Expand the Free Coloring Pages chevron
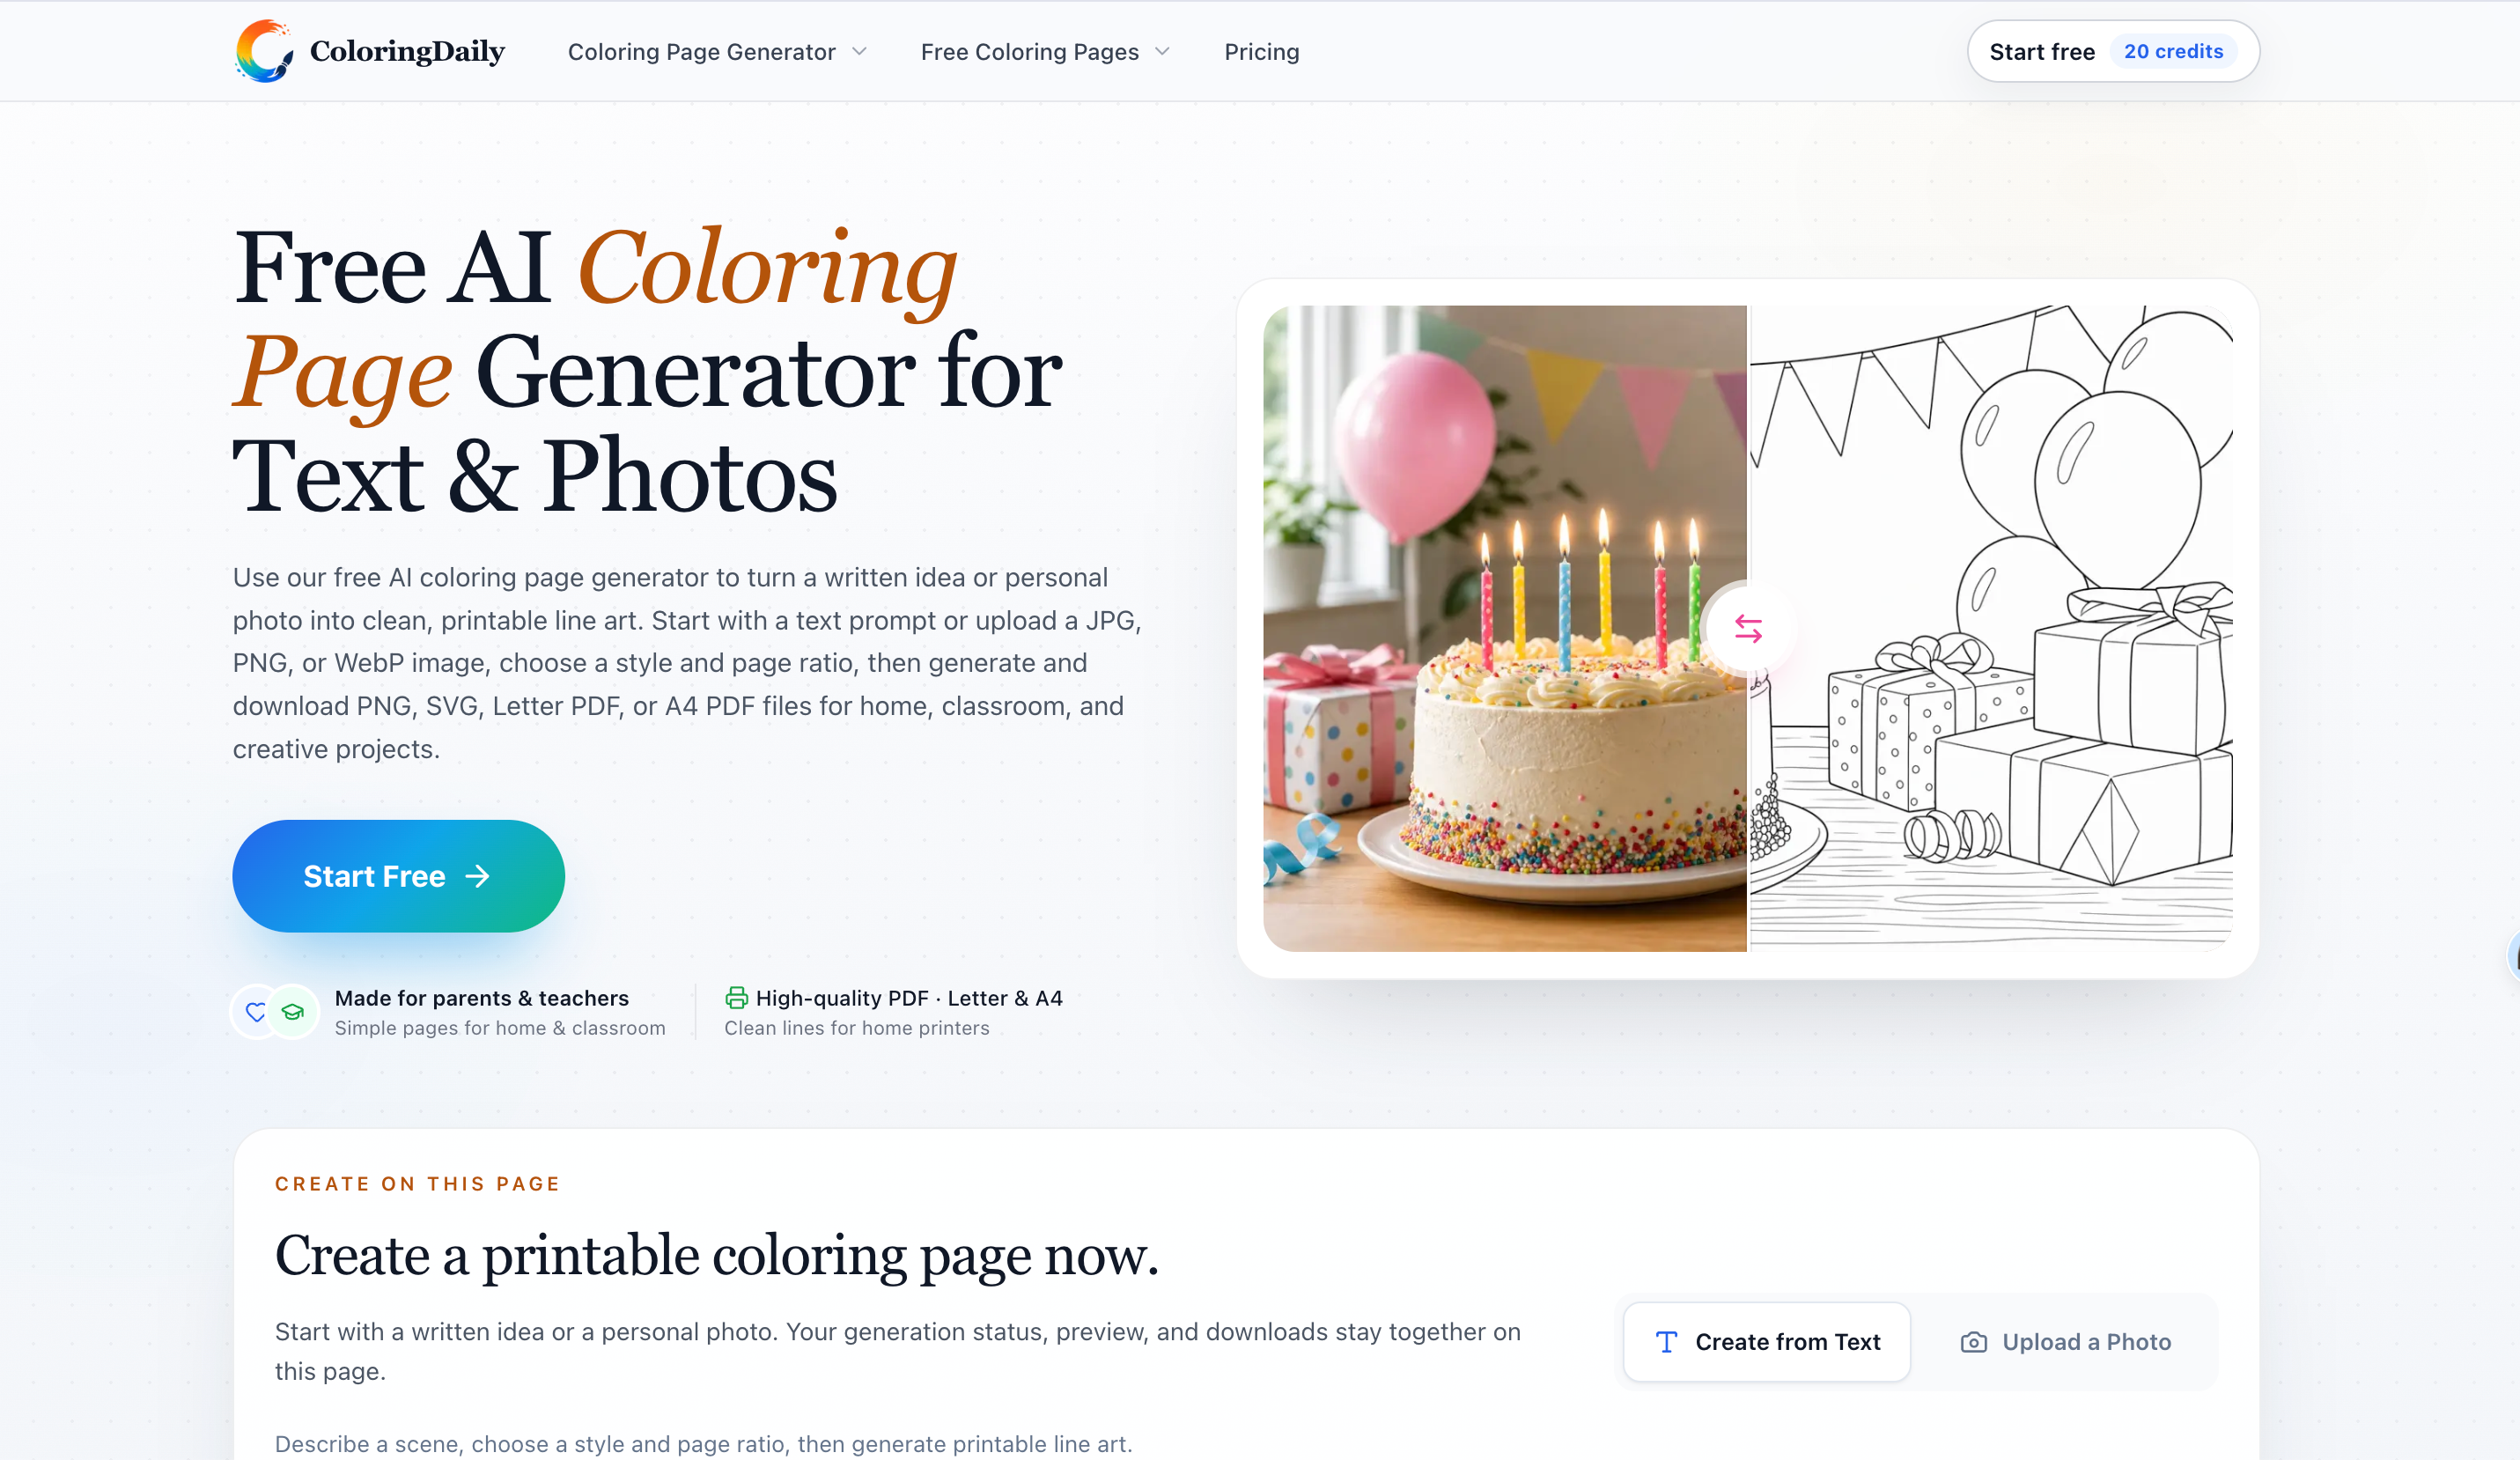The width and height of the screenshot is (2520, 1460). point(1162,52)
